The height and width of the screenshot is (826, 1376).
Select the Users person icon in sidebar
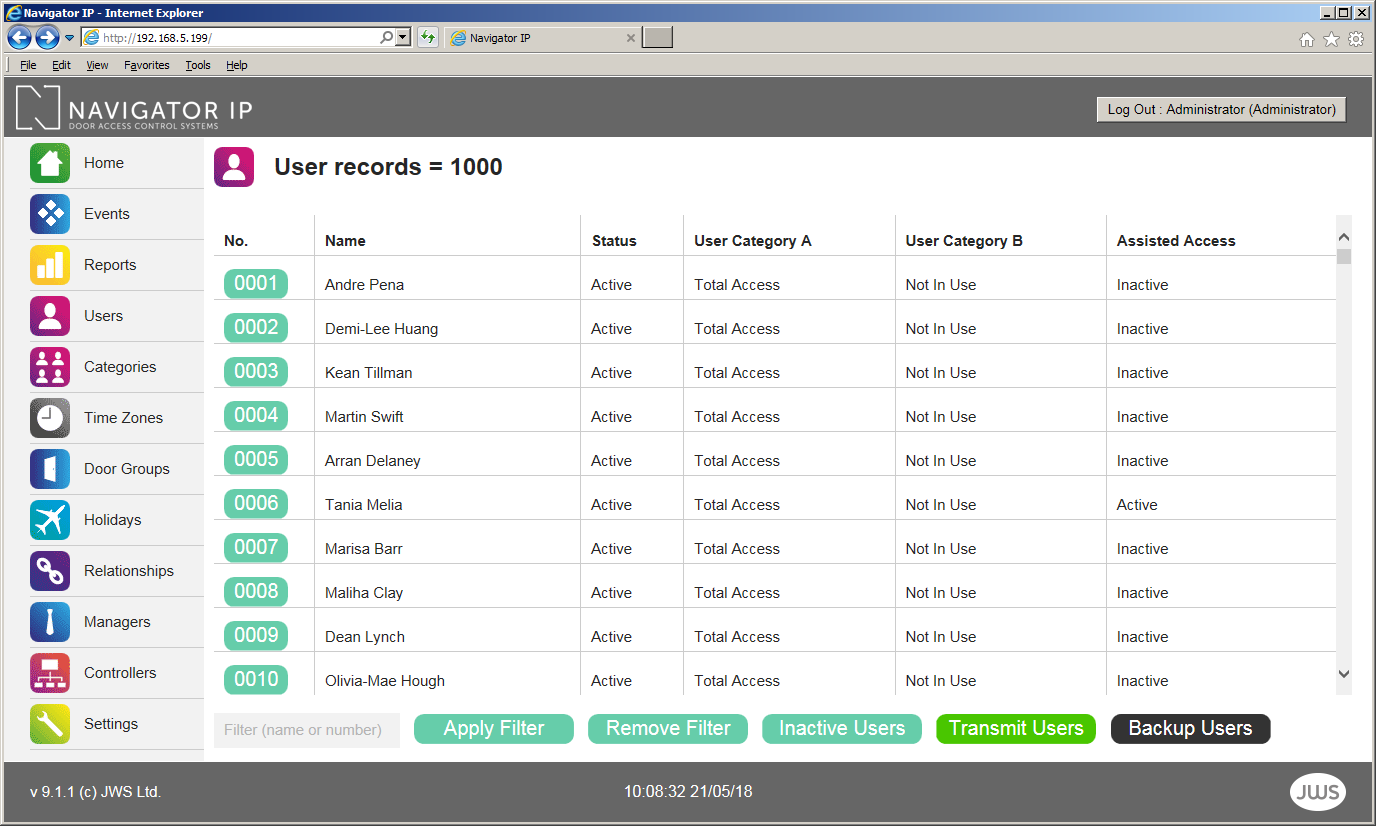click(x=50, y=316)
